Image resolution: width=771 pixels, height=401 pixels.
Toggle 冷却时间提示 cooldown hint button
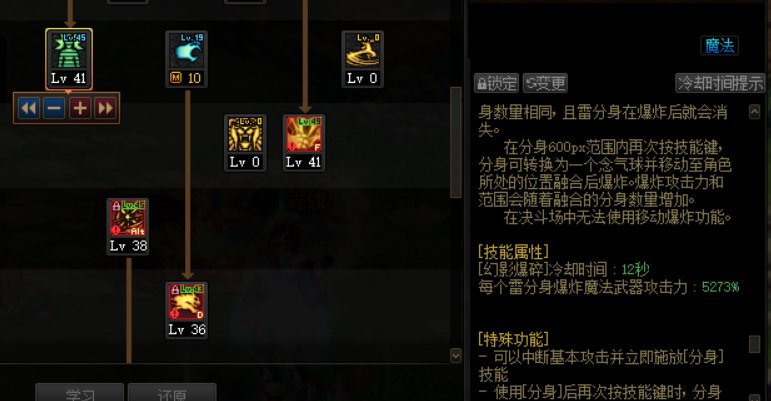[720, 83]
